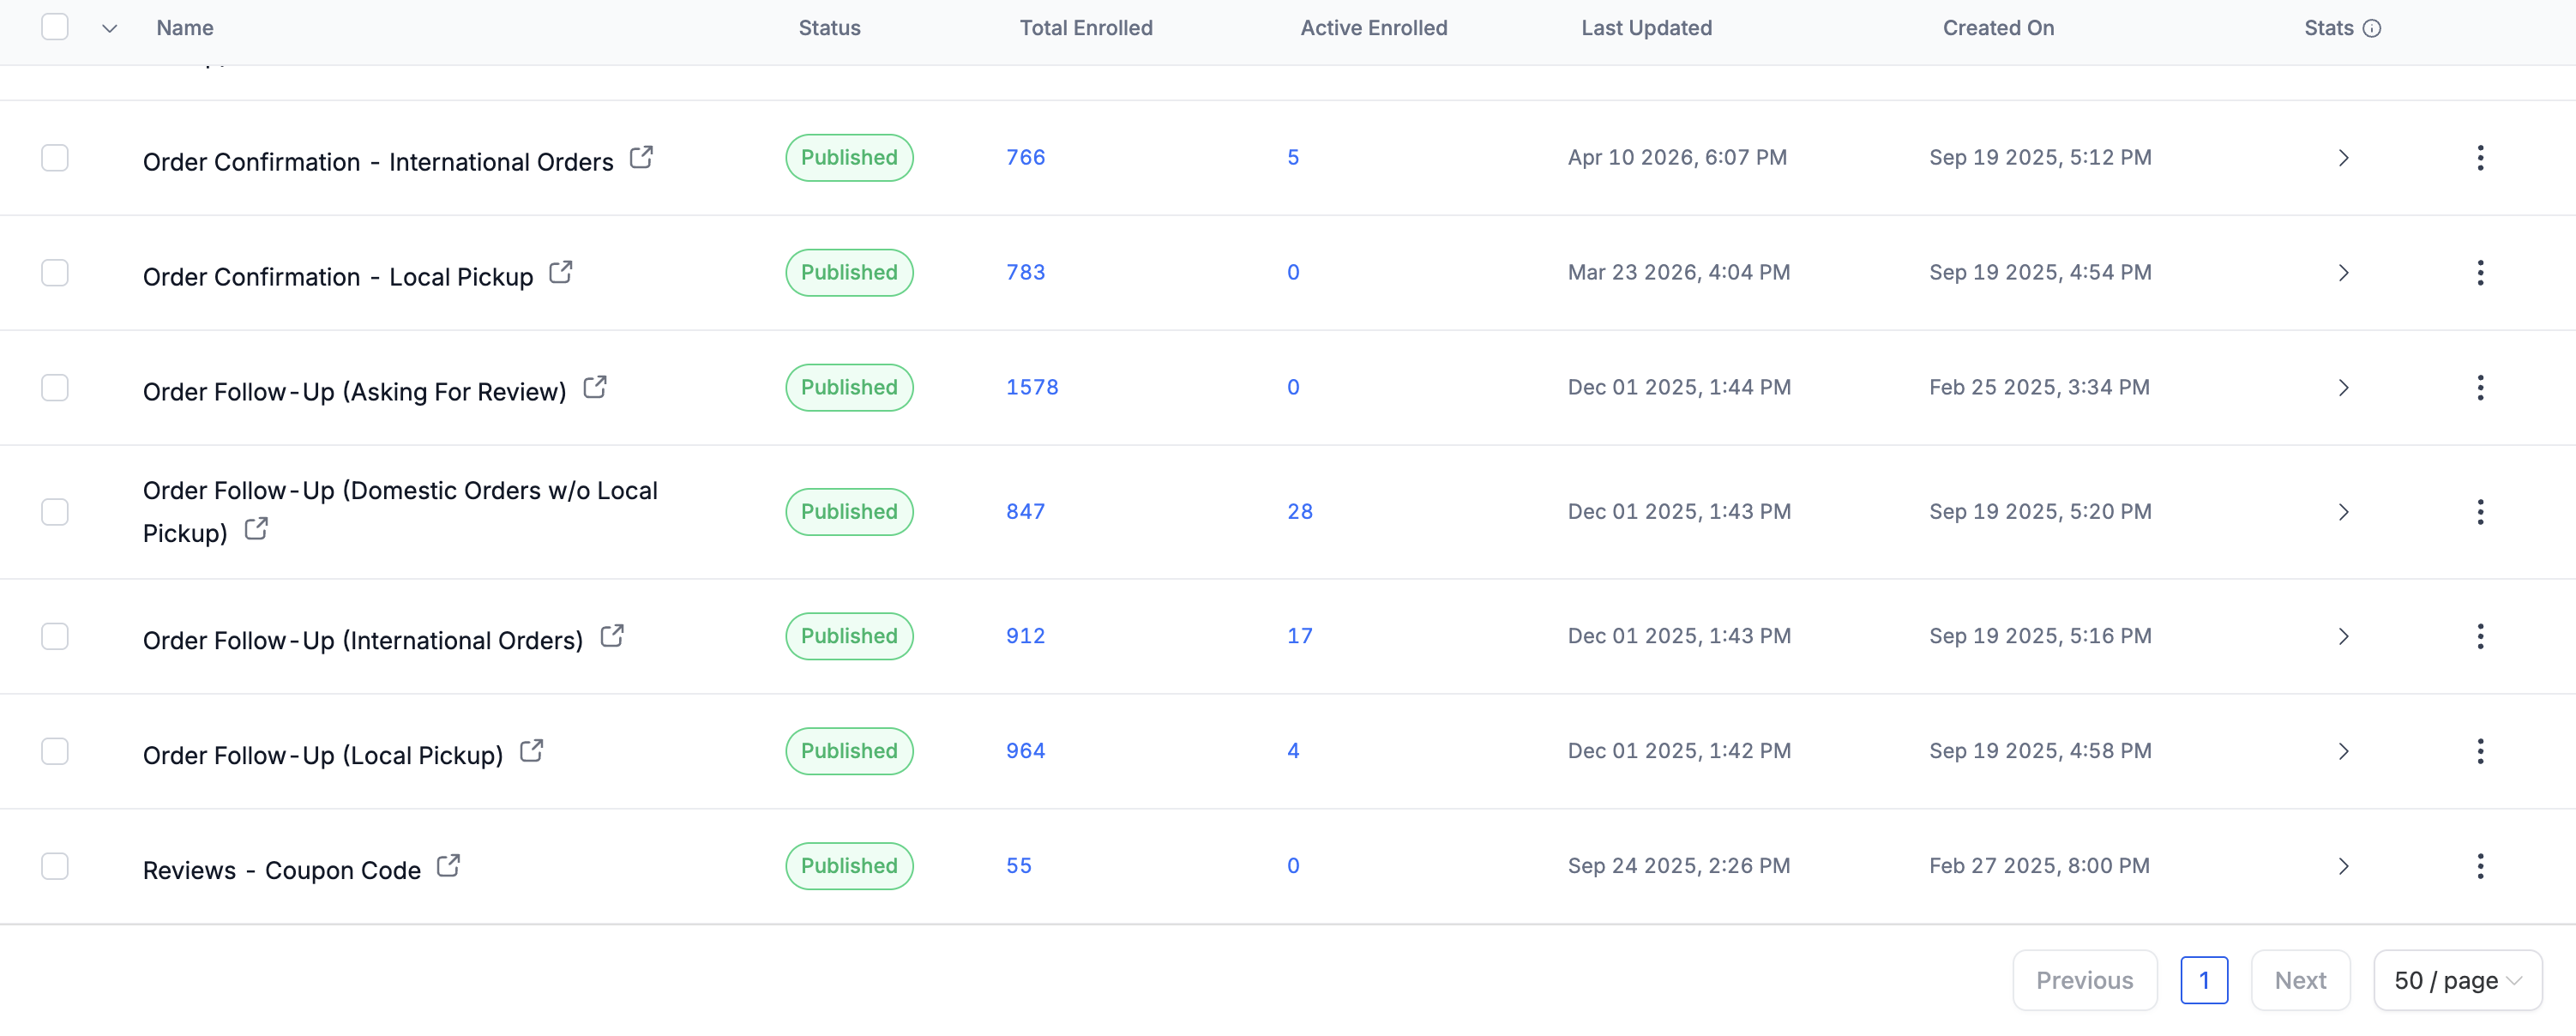Viewport: 2576px width, 1036px height.
Task: Open three-dot menu for Domestic Orders follow-up row
Action: click(x=2480, y=512)
